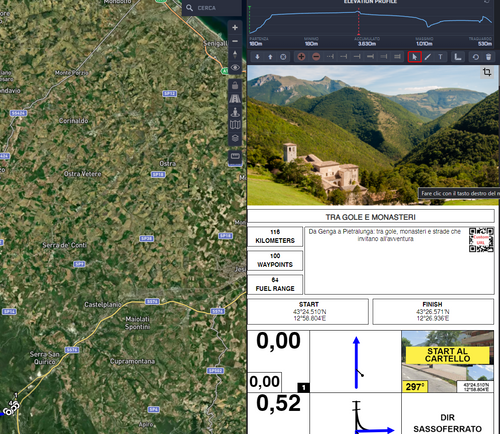The width and height of the screenshot is (500, 434).
Task: Click the 64 FUEL RANGE box
Action: [275, 284]
